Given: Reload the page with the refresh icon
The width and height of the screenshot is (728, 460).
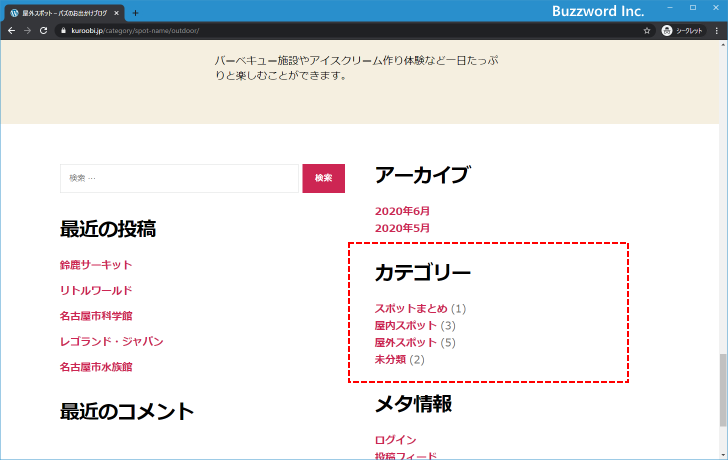Looking at the screenshot, I should coord(43,31).
